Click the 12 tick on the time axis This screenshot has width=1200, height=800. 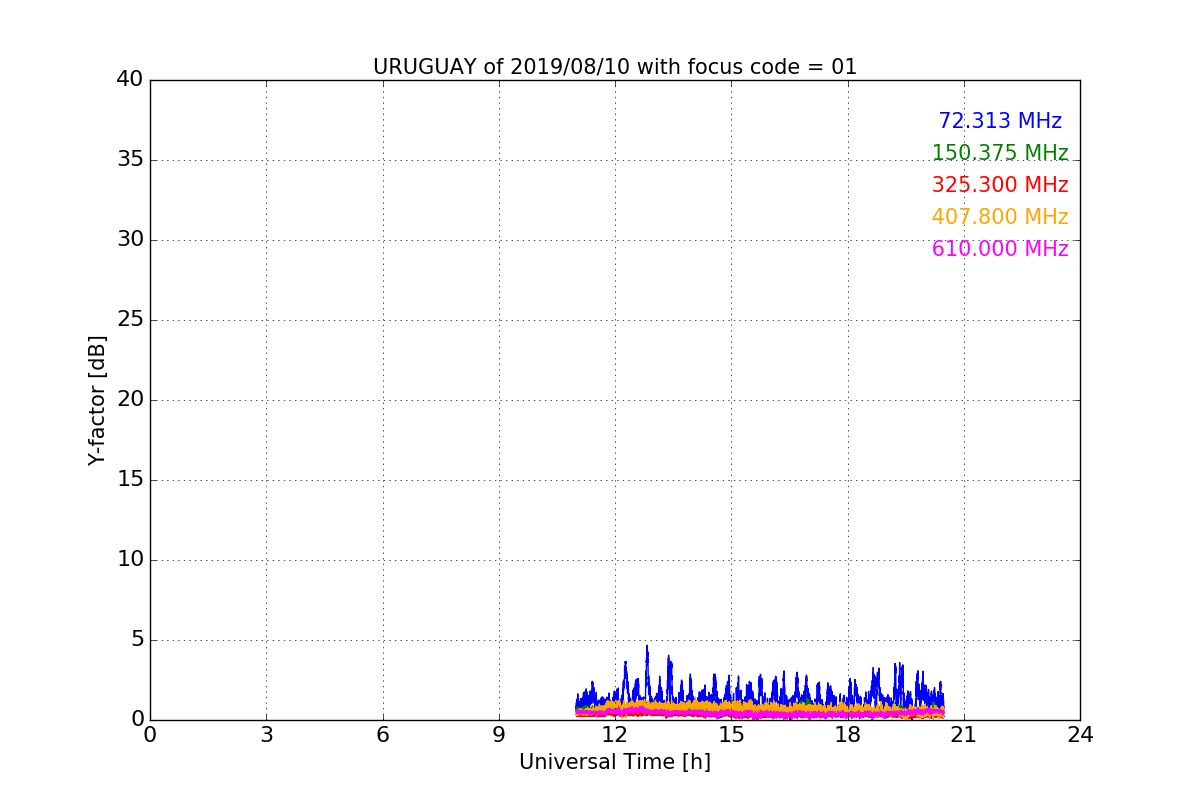[615, 735]
